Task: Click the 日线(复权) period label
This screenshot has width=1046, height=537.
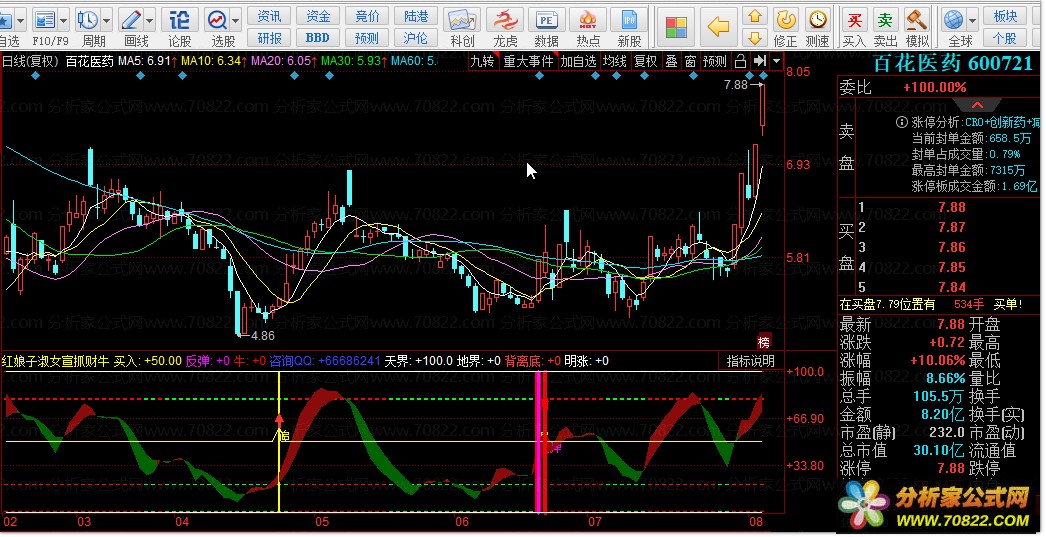Action: pyautogui.click(x=31, y=61)
